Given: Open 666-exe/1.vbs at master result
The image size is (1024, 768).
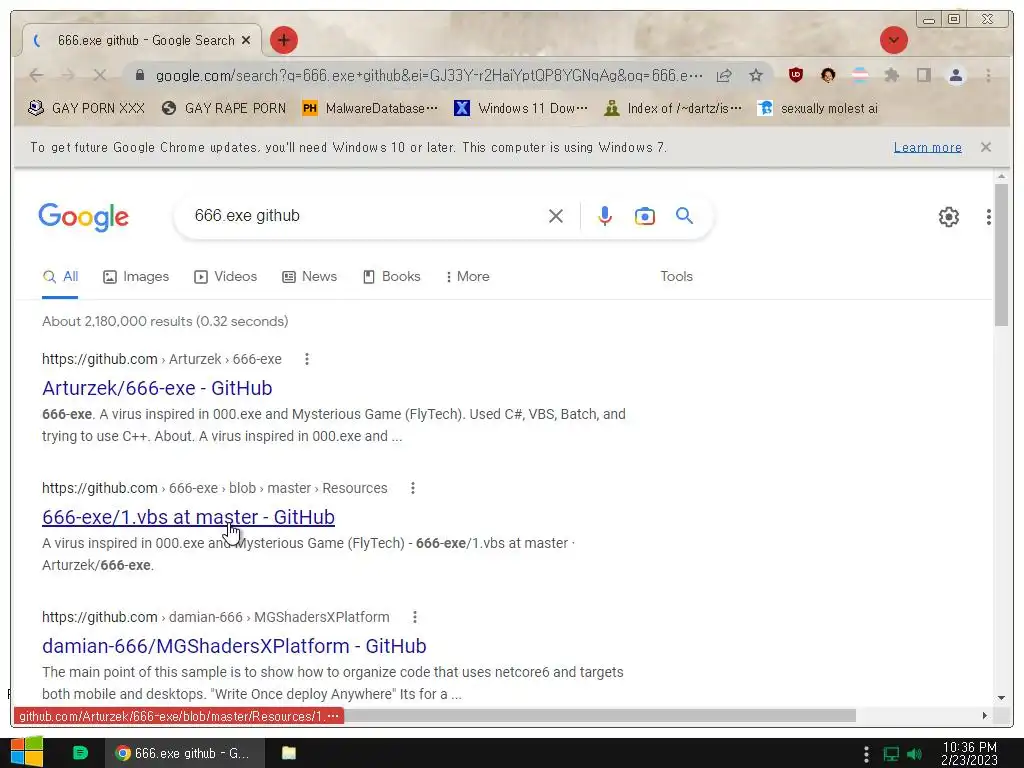Looking at the screenshot, I should [188, 517].
